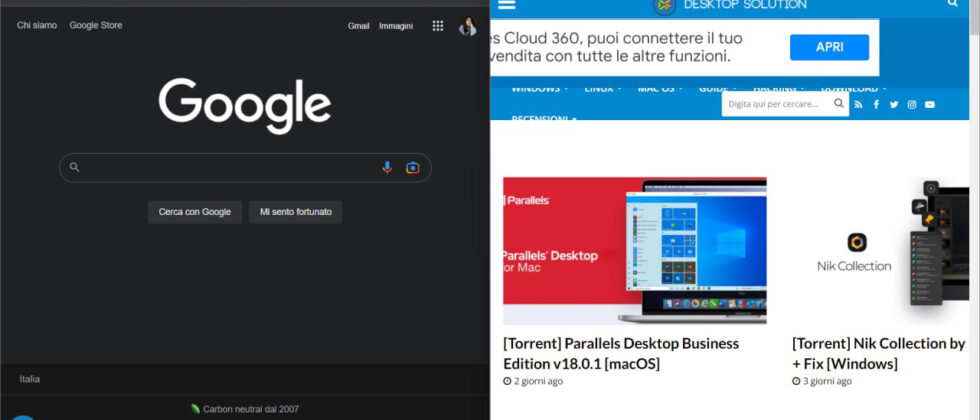Click the blue APRI ad button
Screen dimensions: 980x420
[829, 47]
